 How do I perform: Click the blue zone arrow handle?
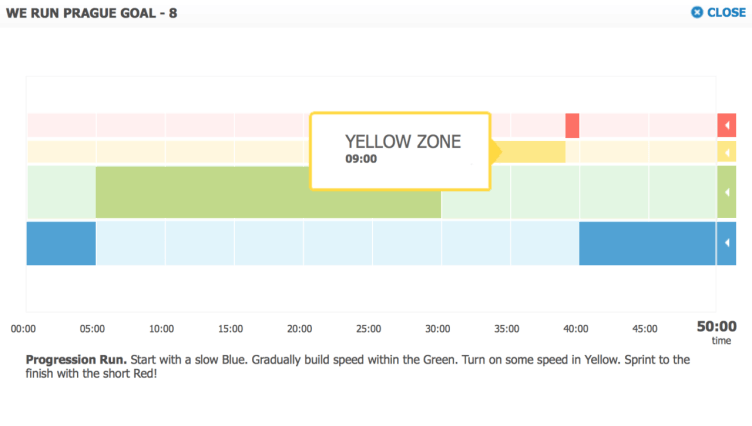[x=727, y=243]
